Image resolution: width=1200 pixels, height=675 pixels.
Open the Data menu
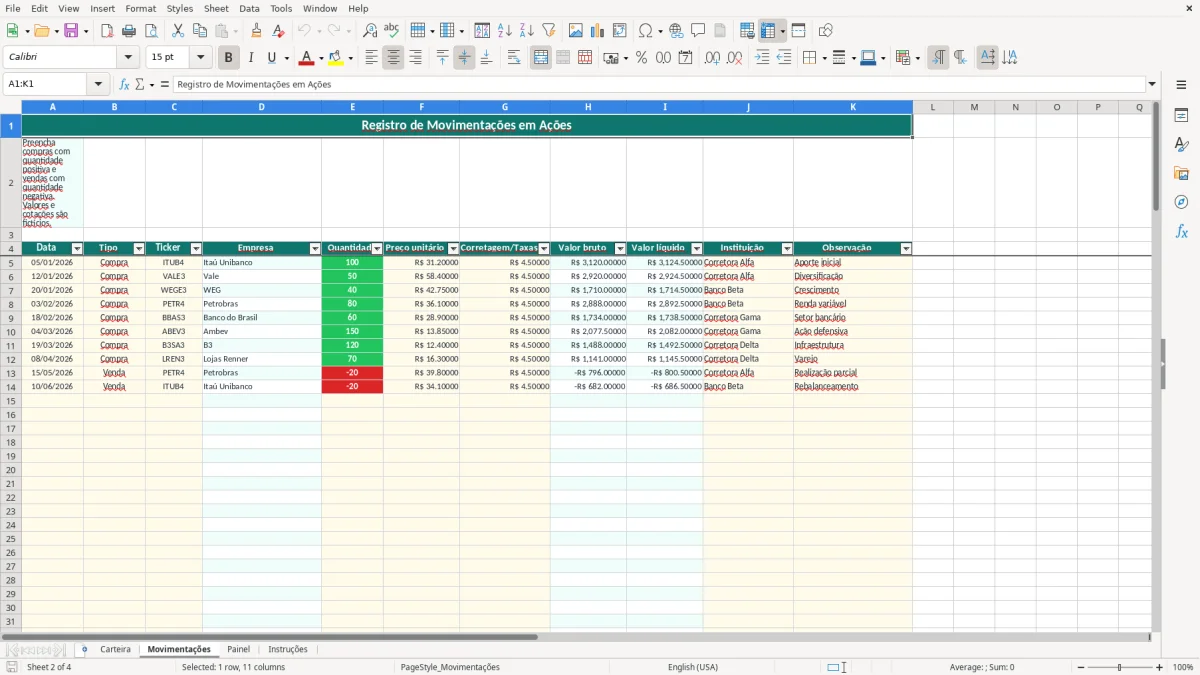[249, 8]
